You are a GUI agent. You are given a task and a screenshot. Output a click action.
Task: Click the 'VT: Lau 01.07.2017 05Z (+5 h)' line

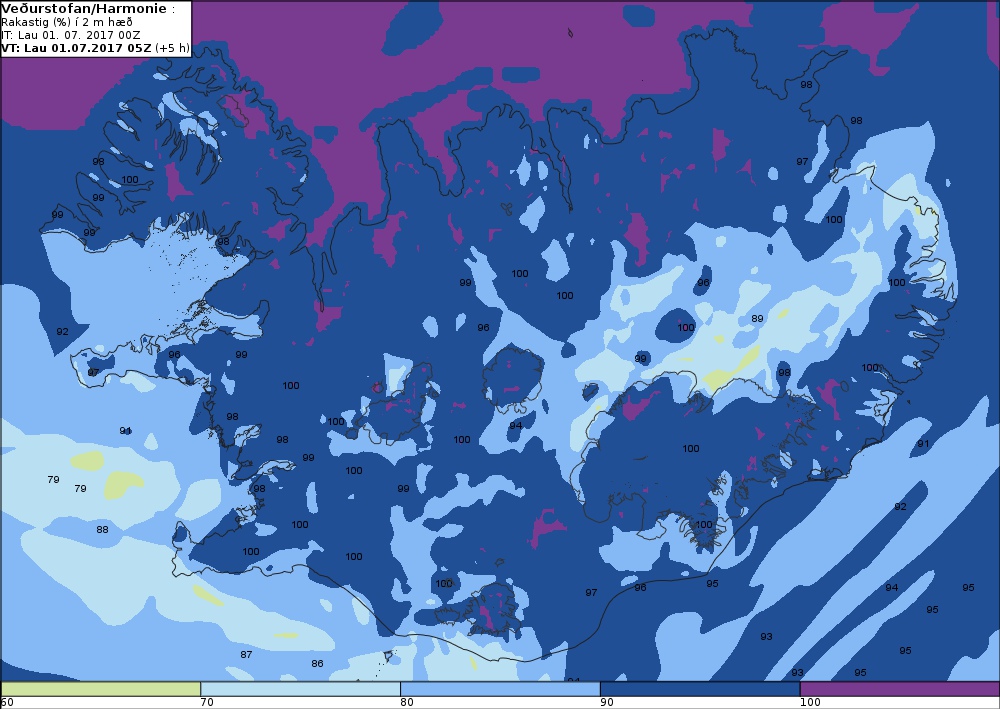click(x=96, y=48)
